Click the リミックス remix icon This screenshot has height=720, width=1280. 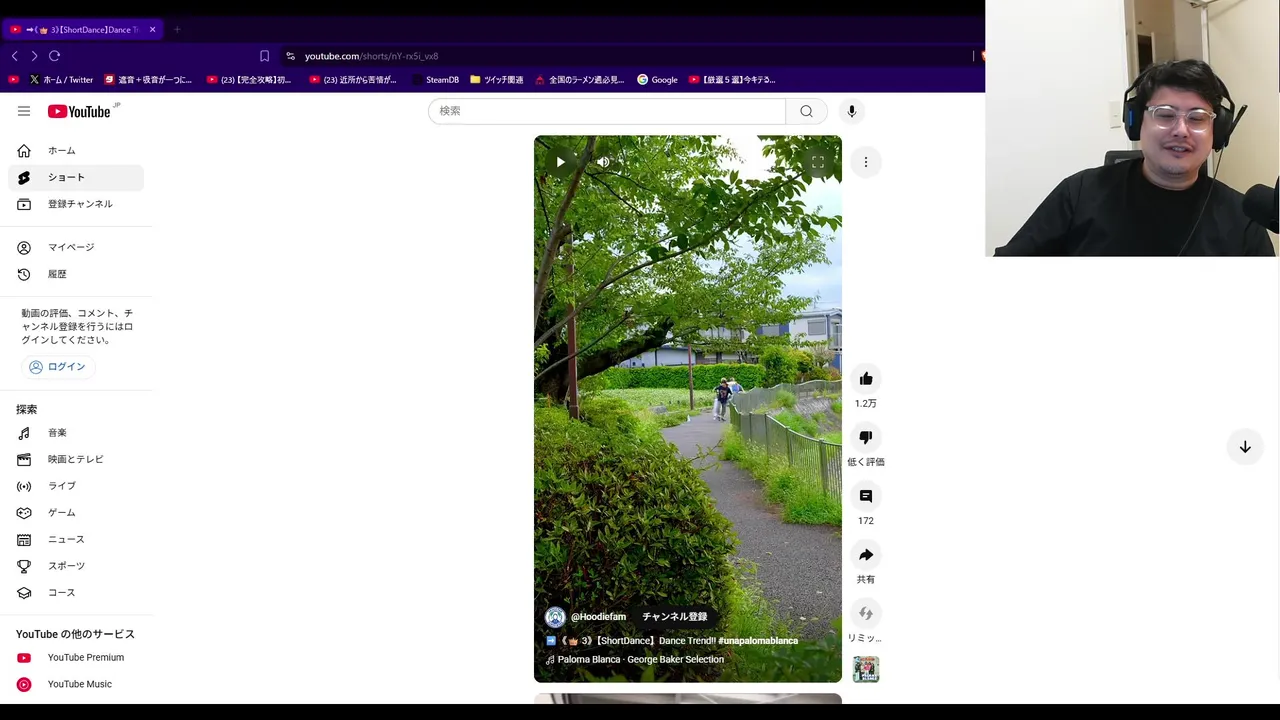click(866, 614)
